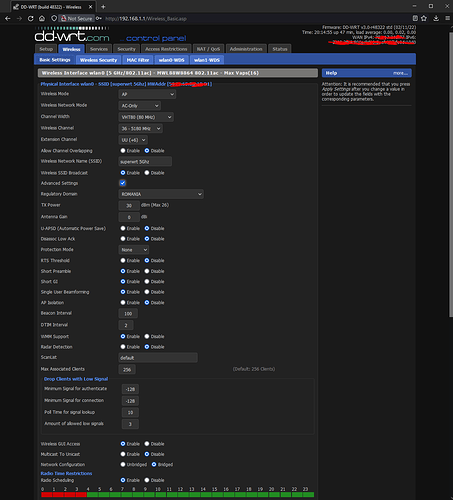
Task: Close the DD-WRT browser tab
Action: (91, 7)
